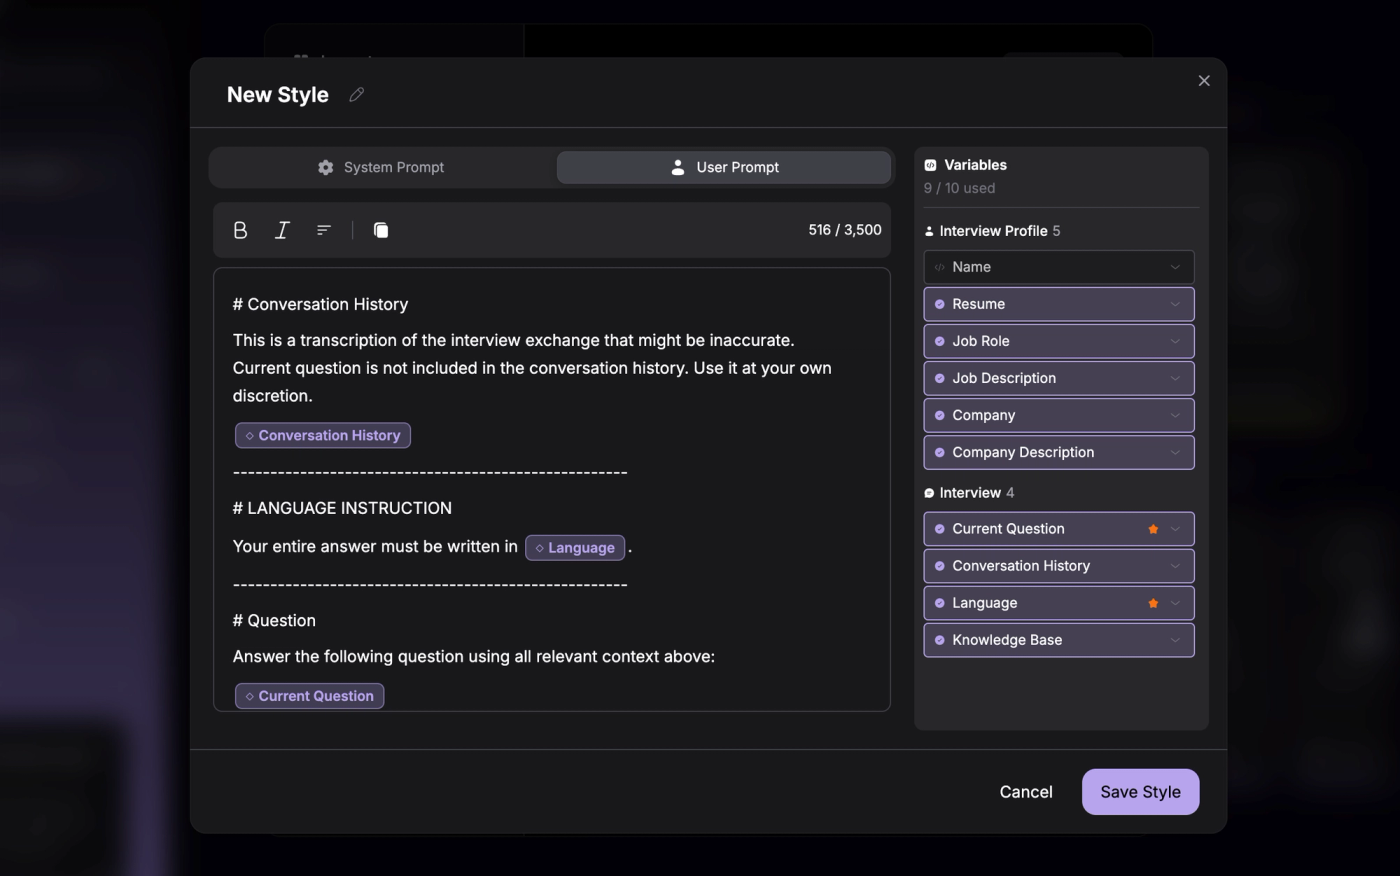The width and height of the screenshot is (1400, 876).
Task: Click the Save Style button
Action: 1140,792
